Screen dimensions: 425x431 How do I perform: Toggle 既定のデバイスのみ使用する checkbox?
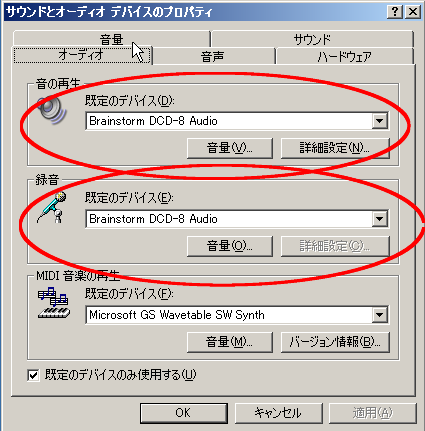tap(33, 375)
